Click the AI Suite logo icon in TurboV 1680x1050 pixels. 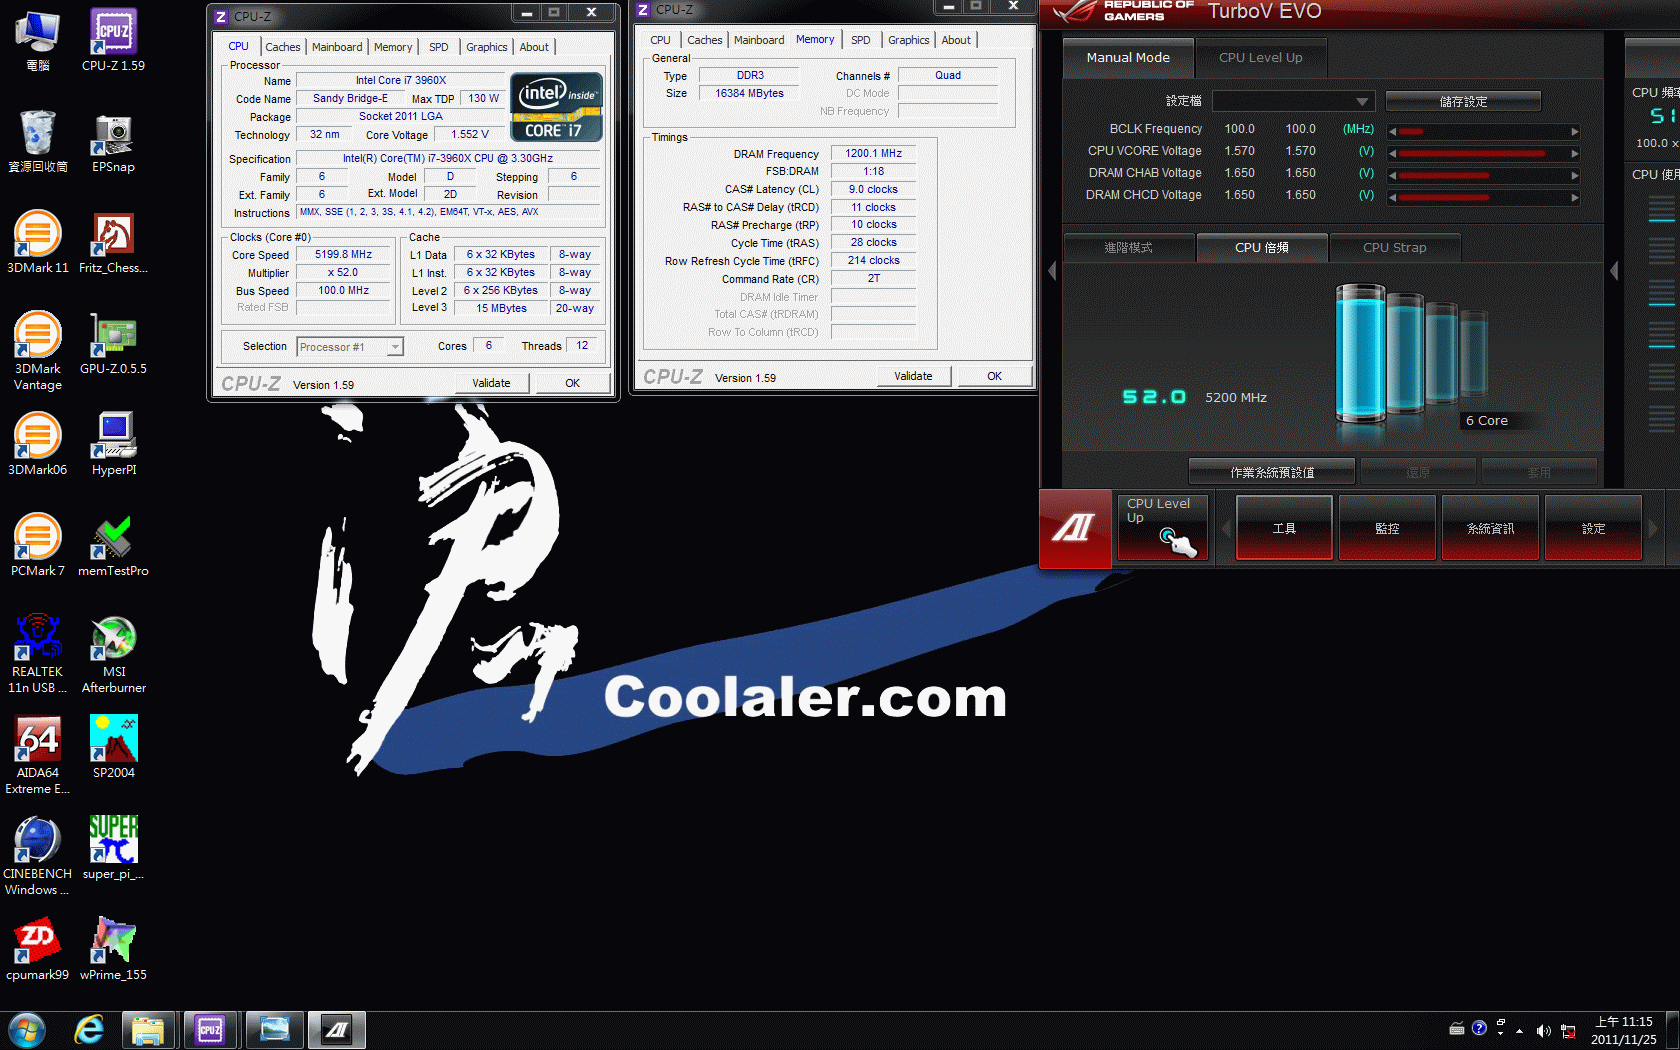click(1075, 528)
